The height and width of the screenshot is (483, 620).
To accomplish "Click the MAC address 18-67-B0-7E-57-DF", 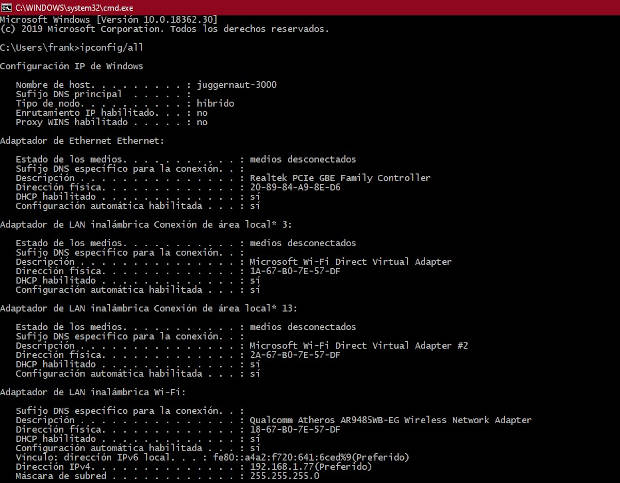I will 295,429.
